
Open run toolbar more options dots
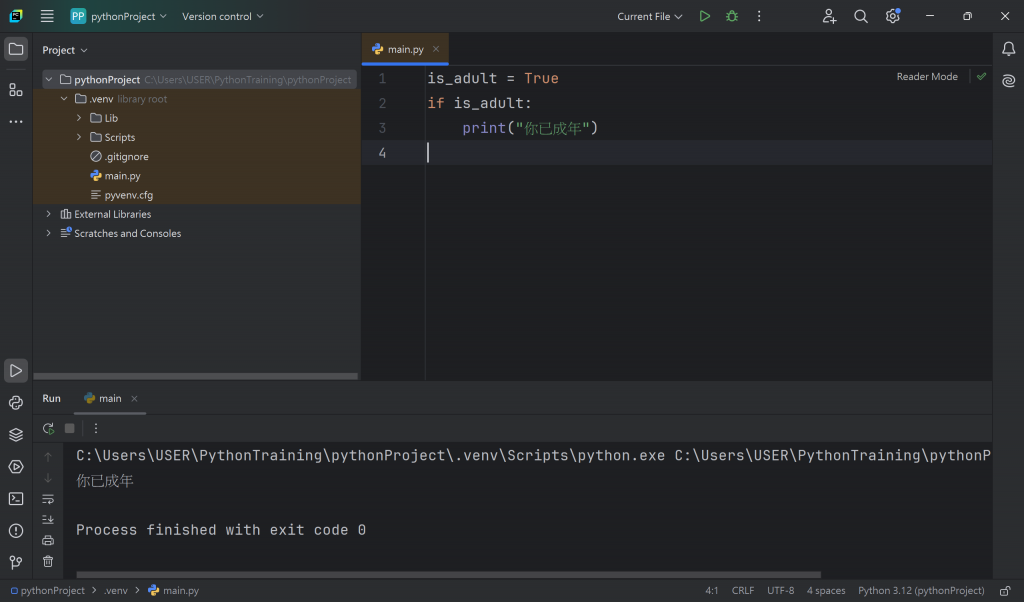click(95, 428)
